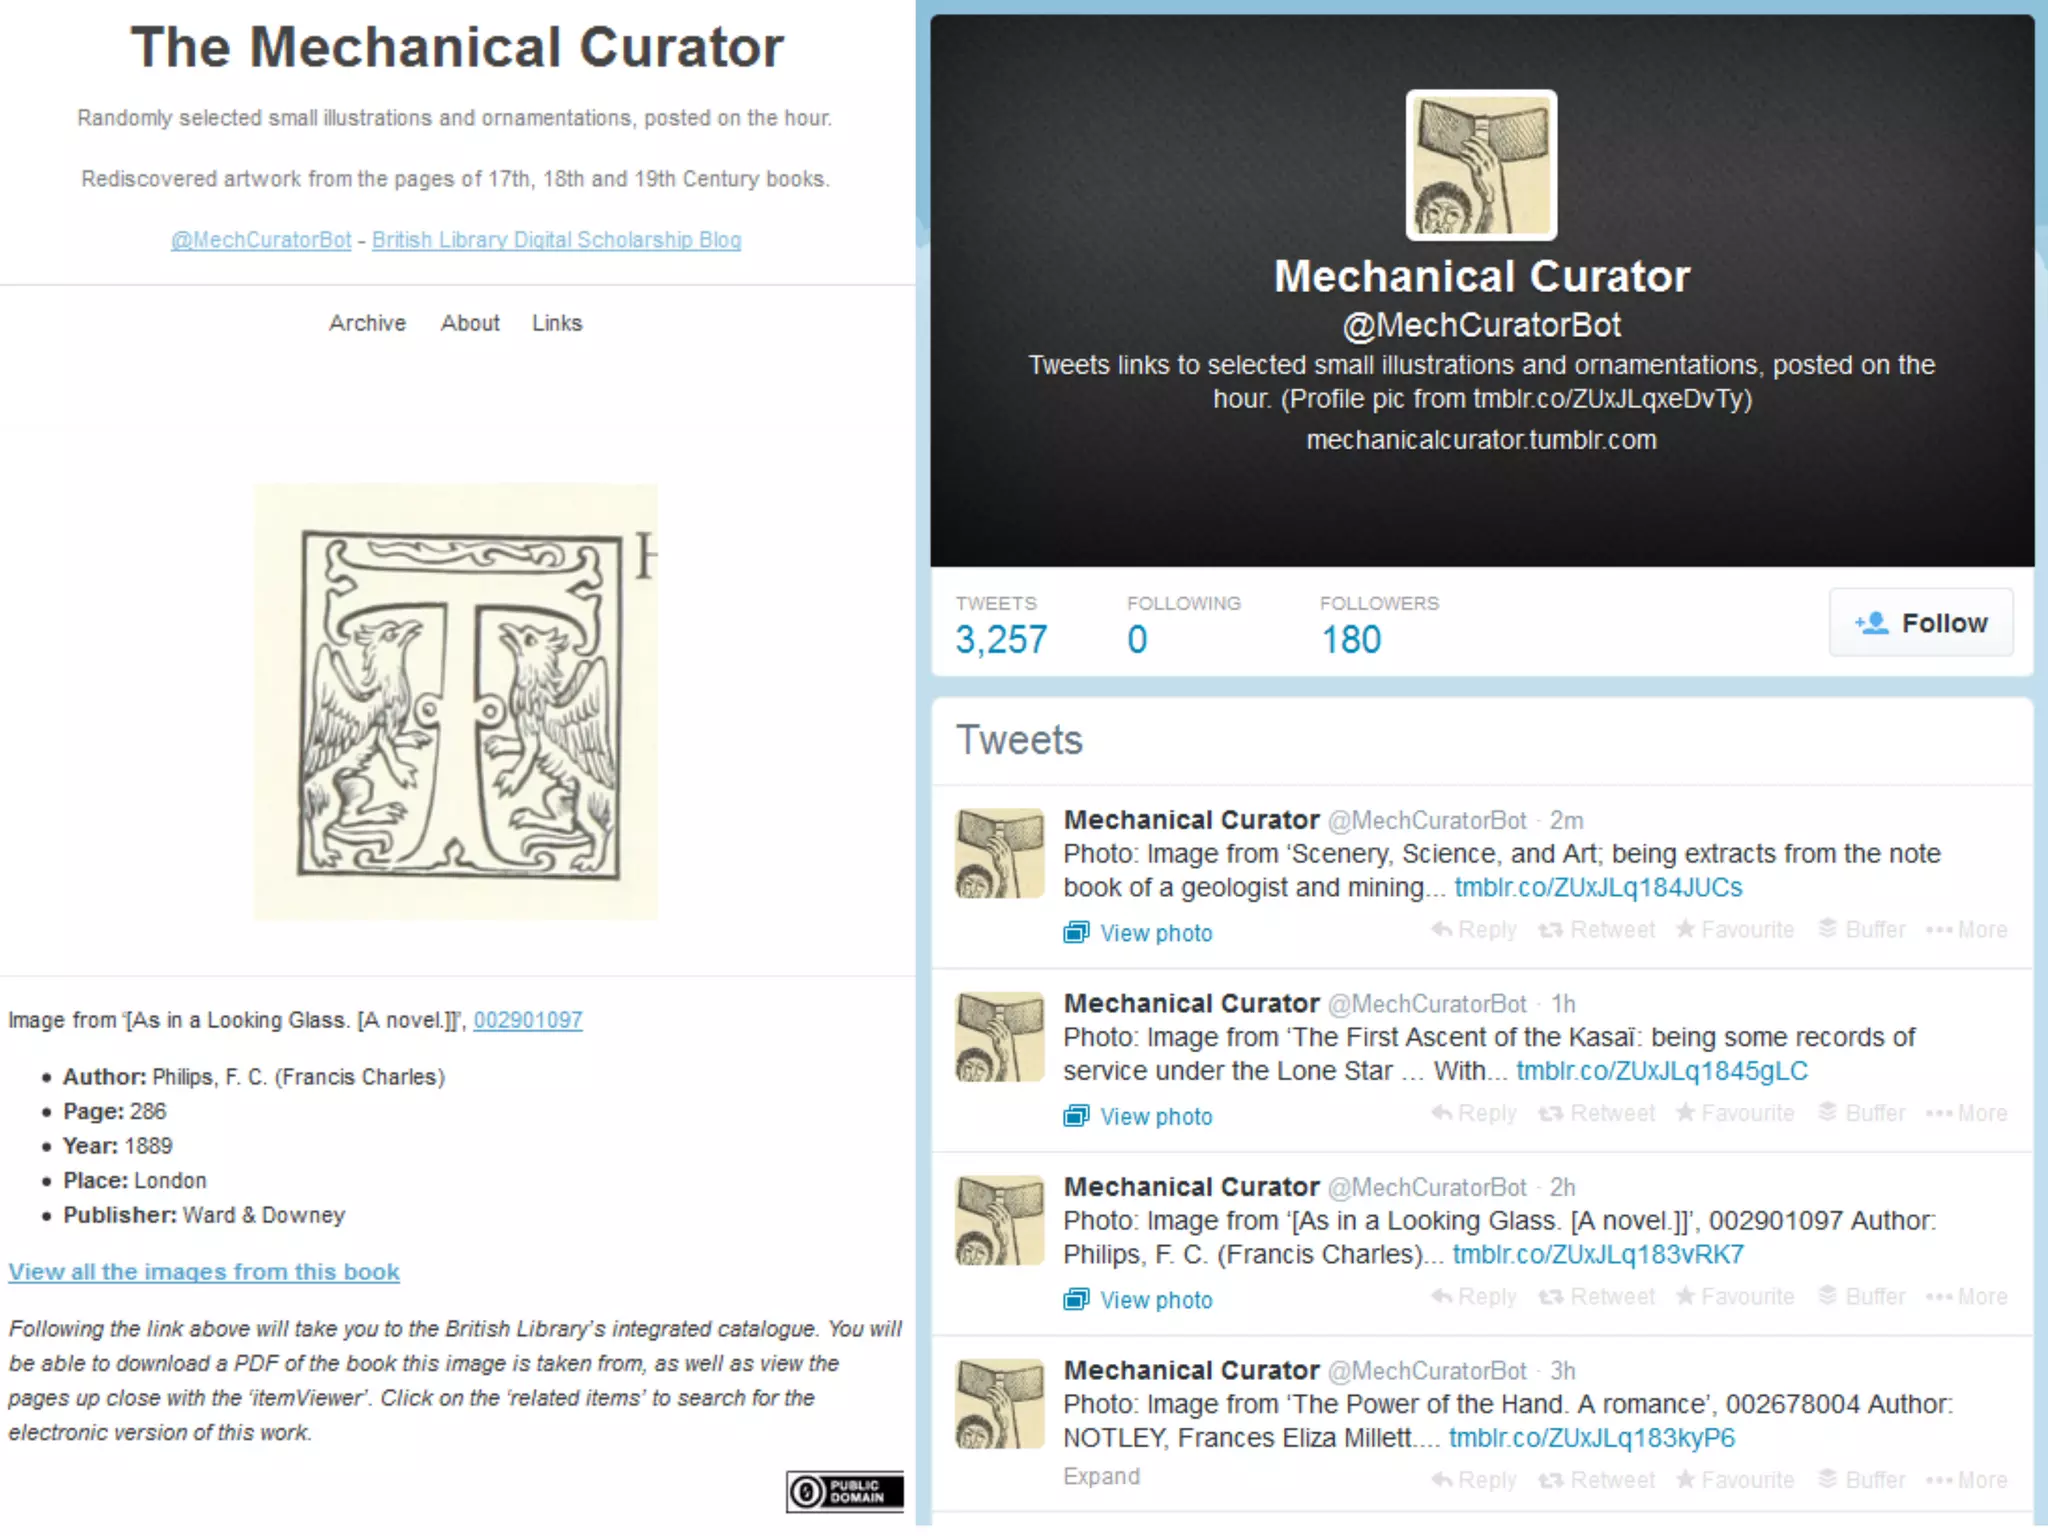Open the About page link

470,323
